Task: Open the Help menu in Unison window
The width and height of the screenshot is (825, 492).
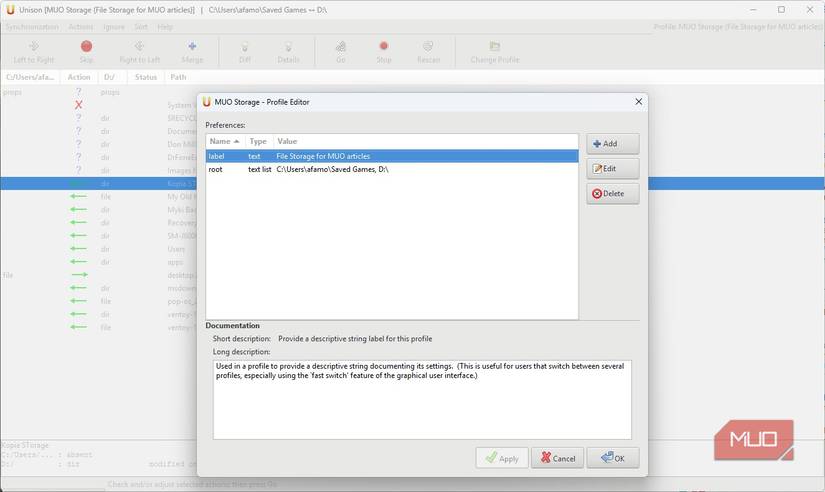Action: [x=165, y=27]
